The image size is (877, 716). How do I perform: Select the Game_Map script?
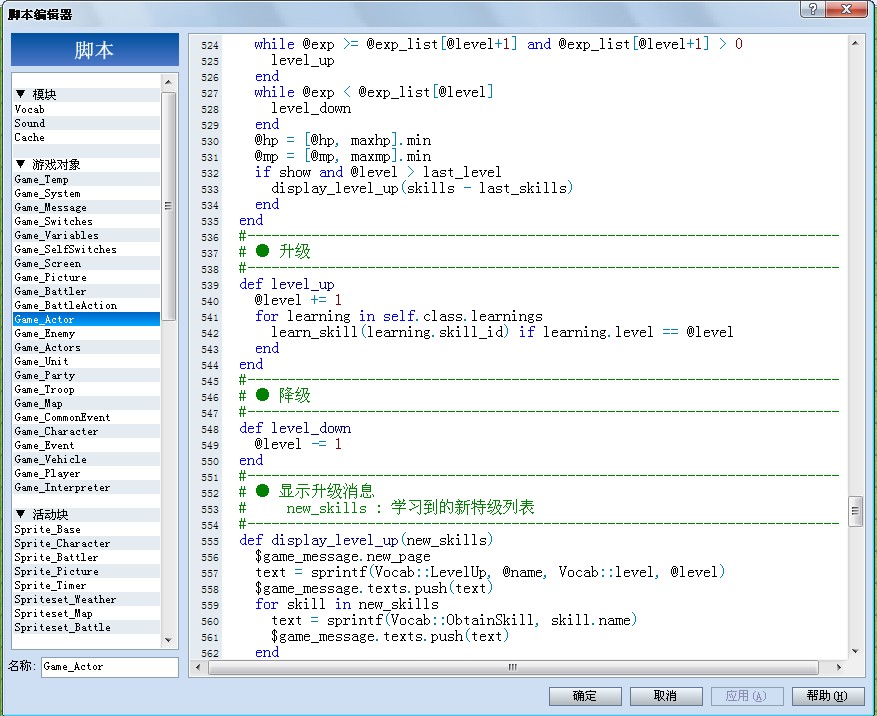(87, 403)
